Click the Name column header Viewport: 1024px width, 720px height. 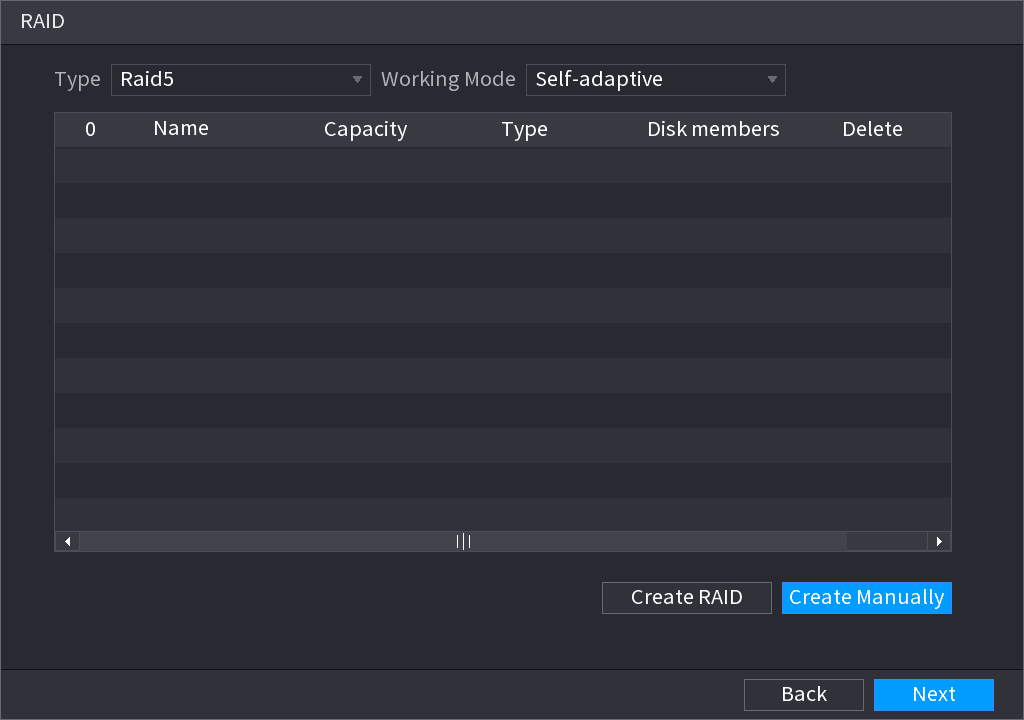coord(181,129)
